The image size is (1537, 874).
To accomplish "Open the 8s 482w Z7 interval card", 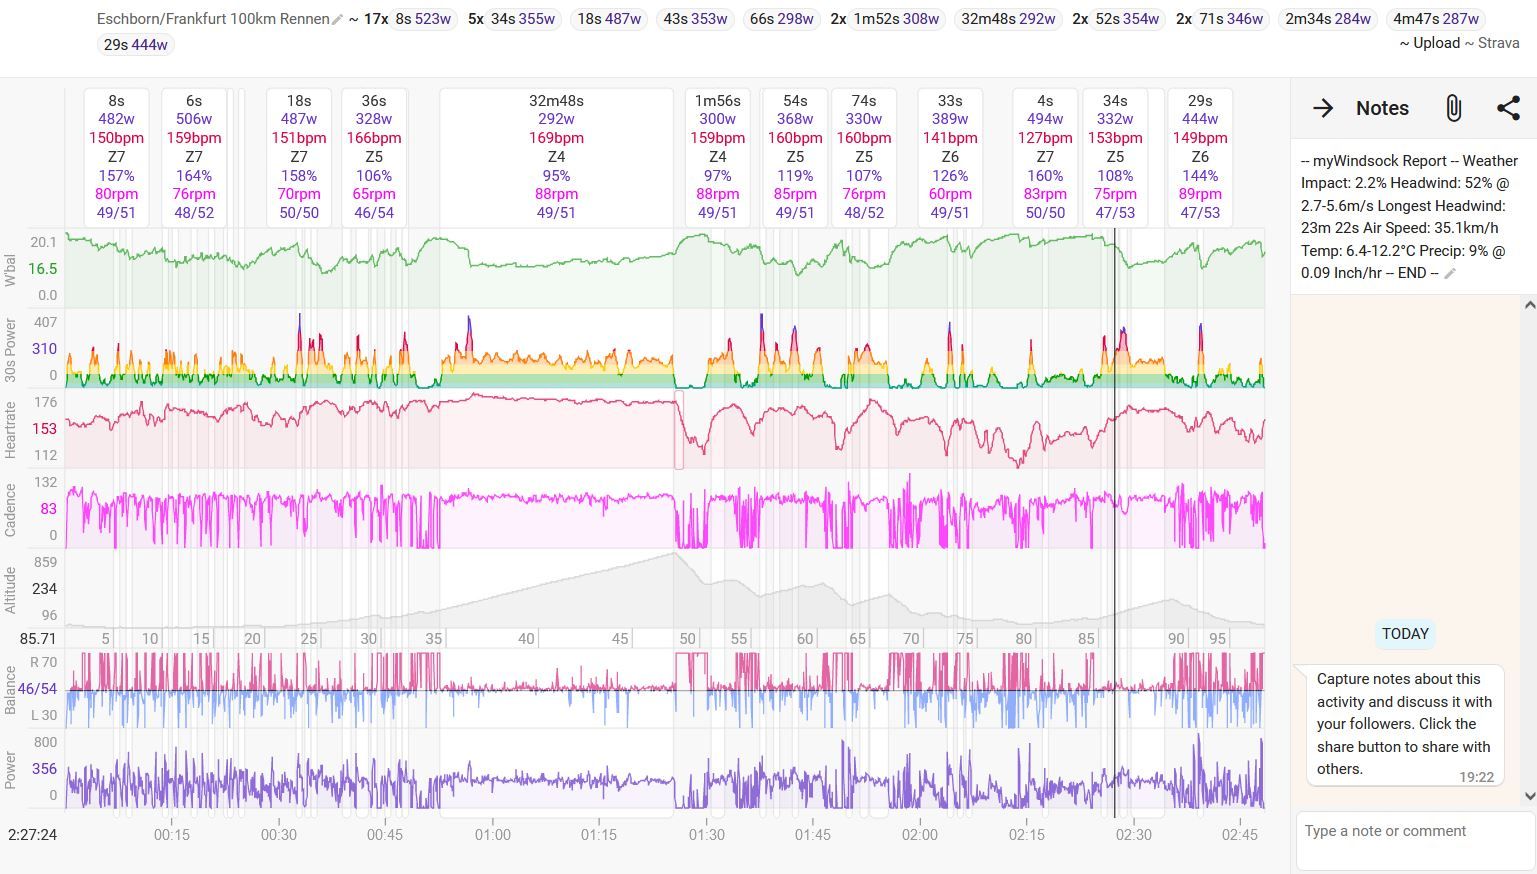I will click(x=116, y=157).
